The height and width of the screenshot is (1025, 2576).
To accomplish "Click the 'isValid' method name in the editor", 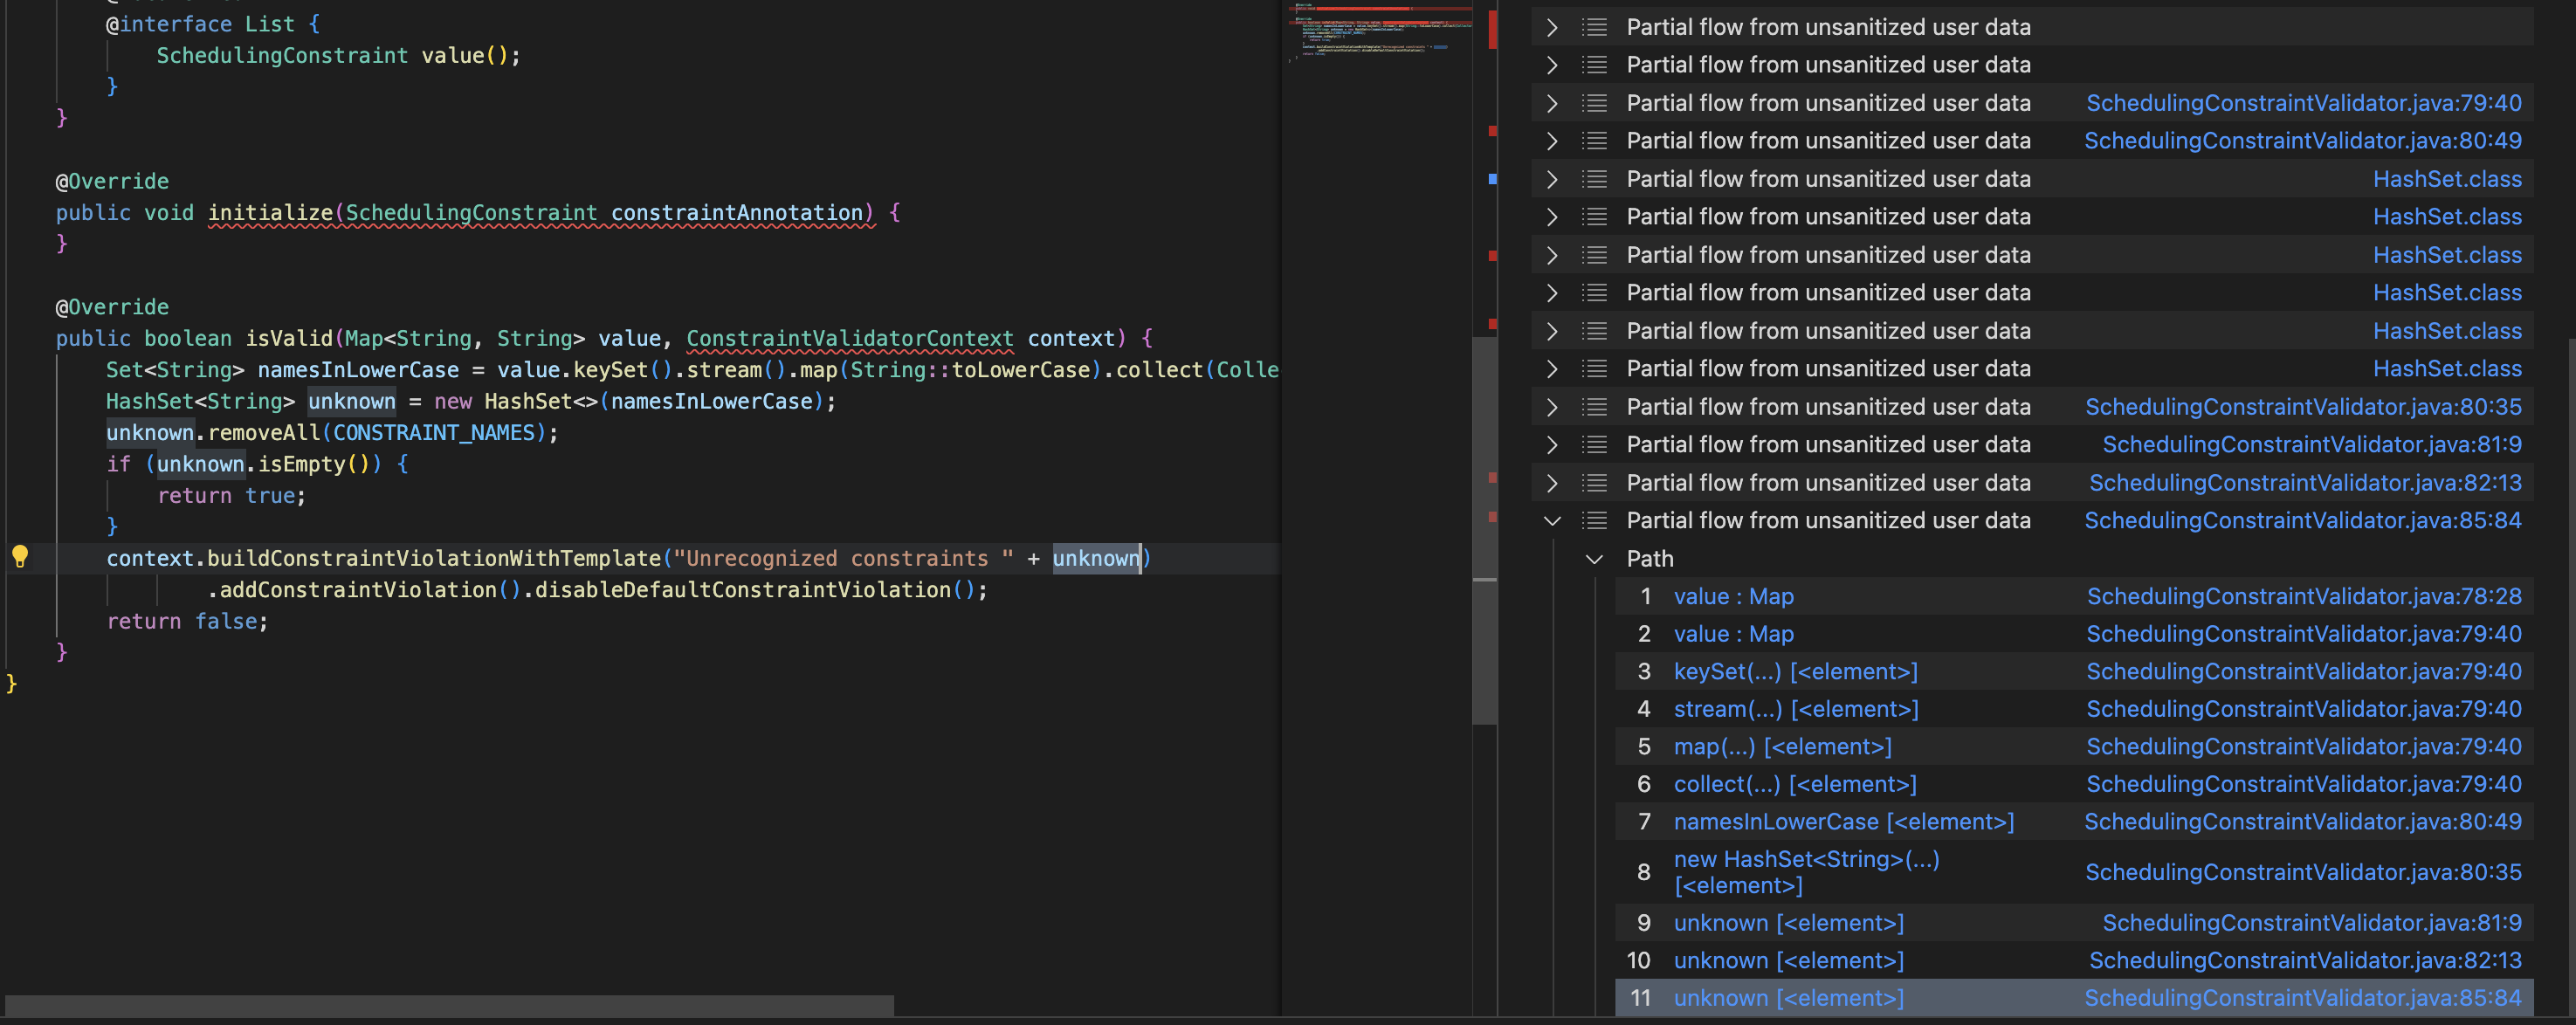I will point(289,339).
